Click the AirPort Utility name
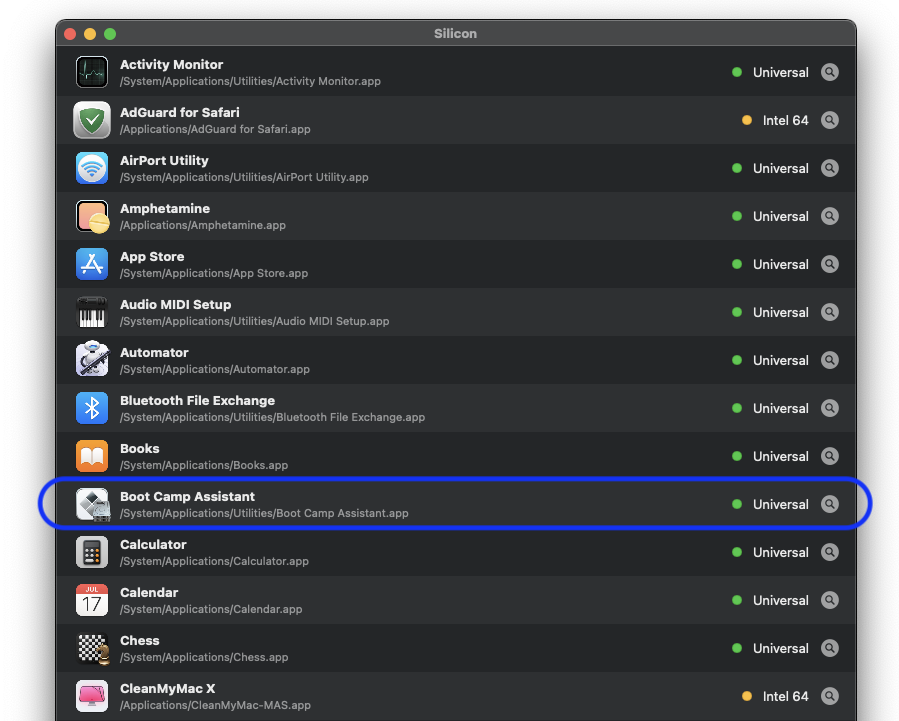 [164, 160]
